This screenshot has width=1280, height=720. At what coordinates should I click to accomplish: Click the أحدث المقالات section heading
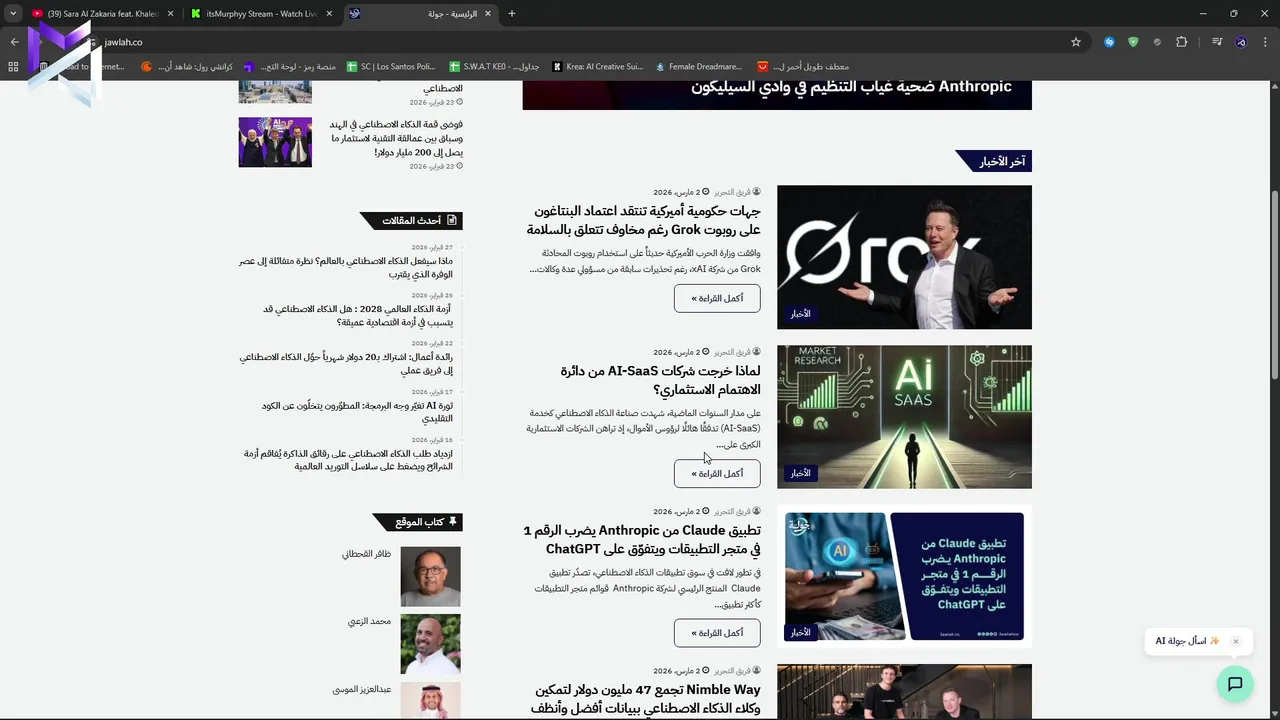click(x=411, y=220)
